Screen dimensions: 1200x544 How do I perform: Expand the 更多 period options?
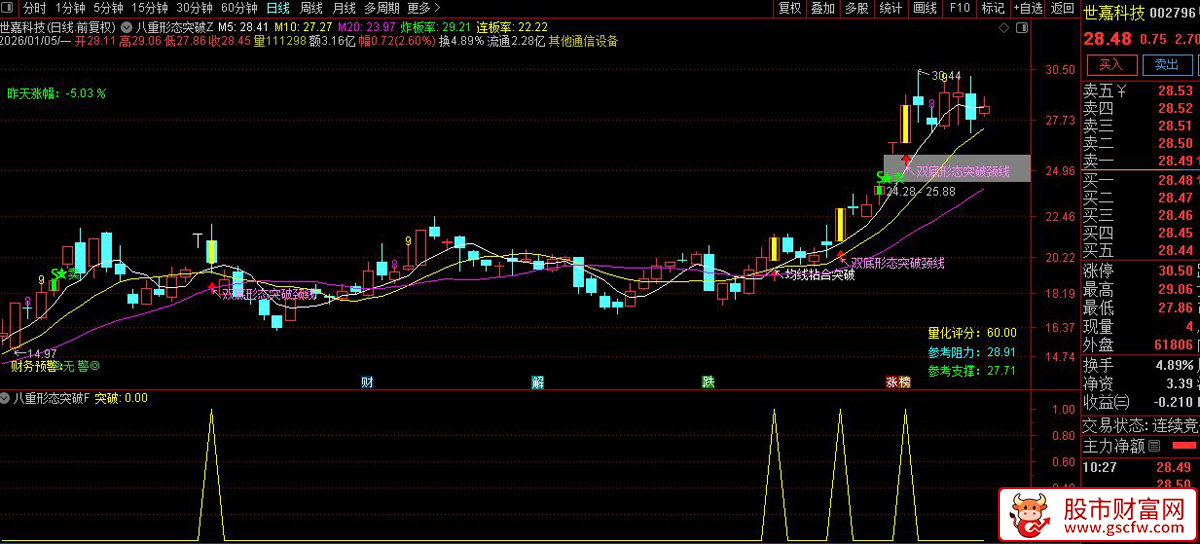pos(423,8)
